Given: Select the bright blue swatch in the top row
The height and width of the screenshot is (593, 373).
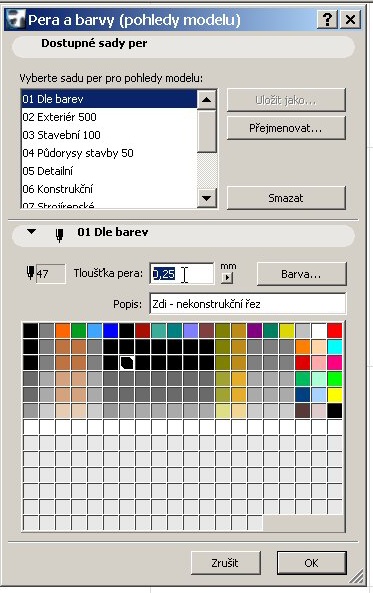Looking at the screenshot, I should 110,331.
